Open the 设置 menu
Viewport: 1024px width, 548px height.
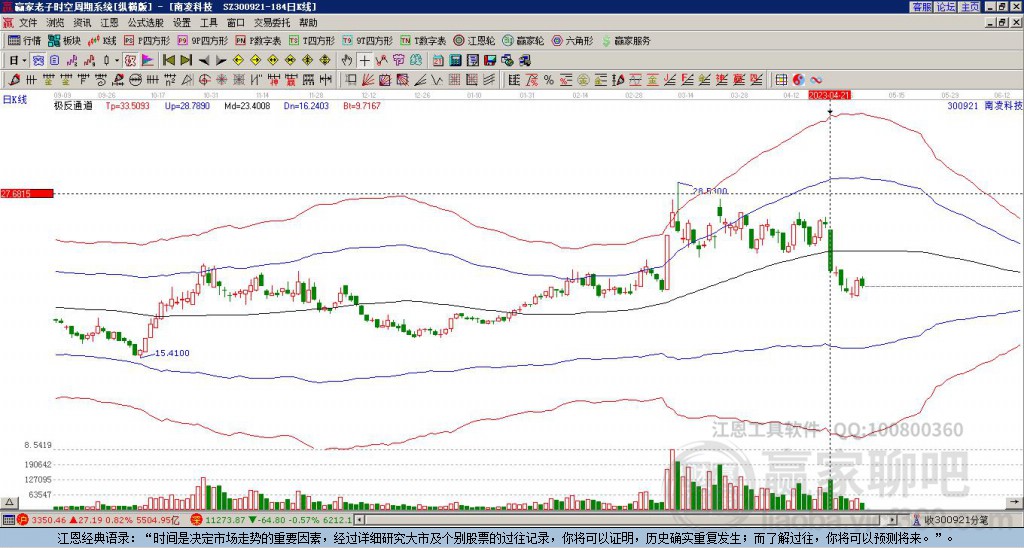[182, 23]
